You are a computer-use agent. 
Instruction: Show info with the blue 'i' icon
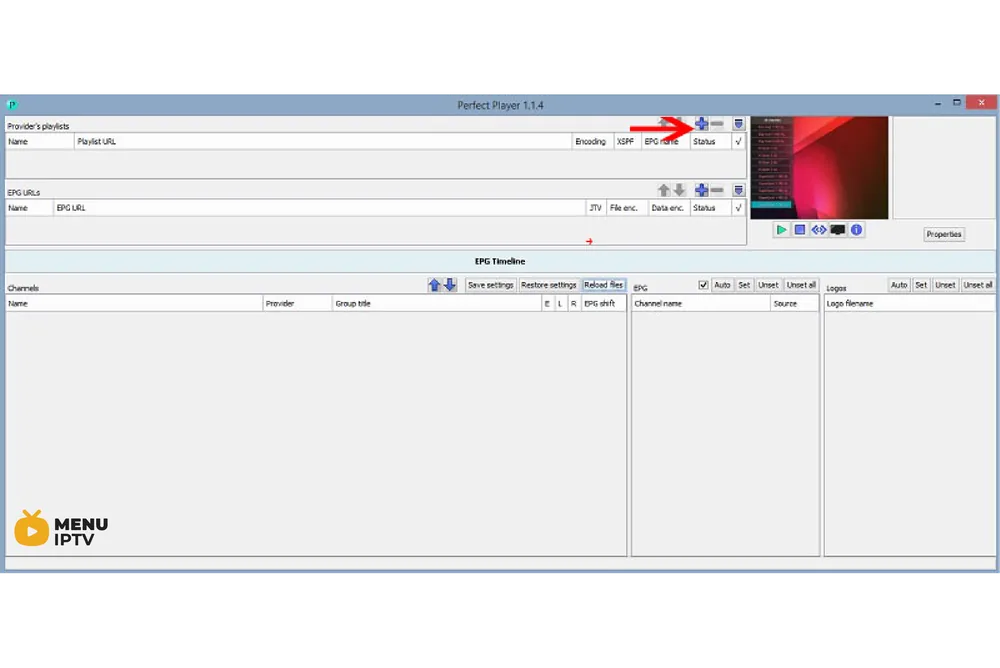pyautogui.click(x=857, y=230)
